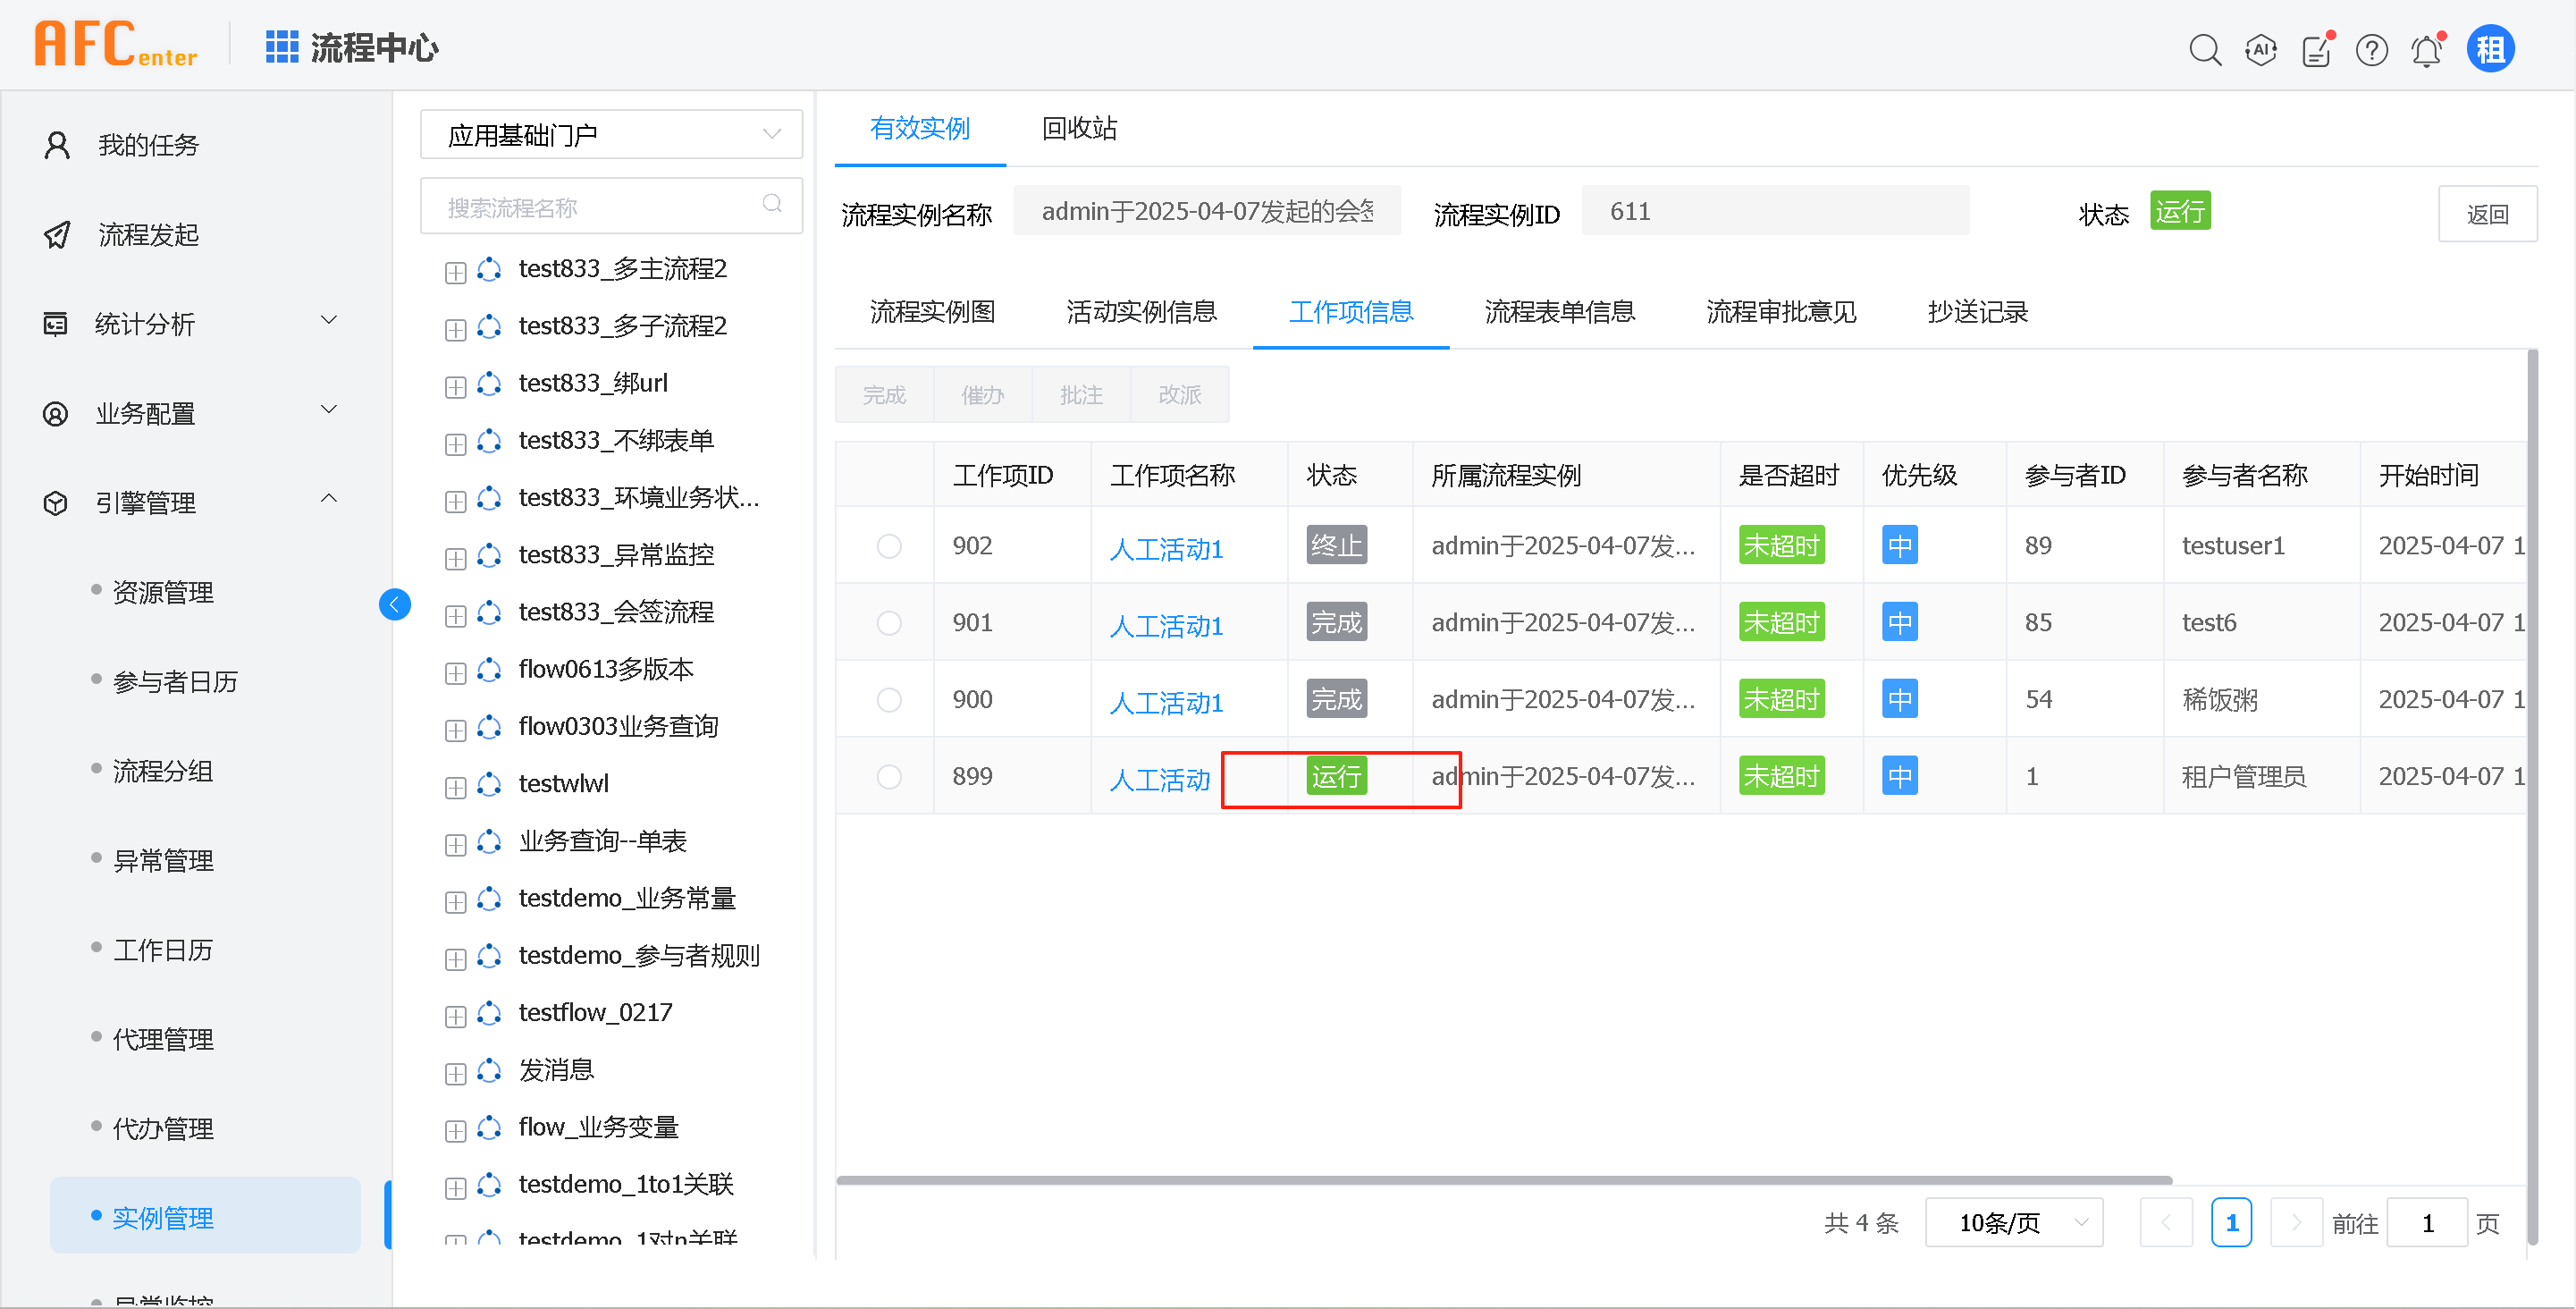Collapse sidebar with blue arrow button
The image size is (2576, 1309).
[395, 604]
